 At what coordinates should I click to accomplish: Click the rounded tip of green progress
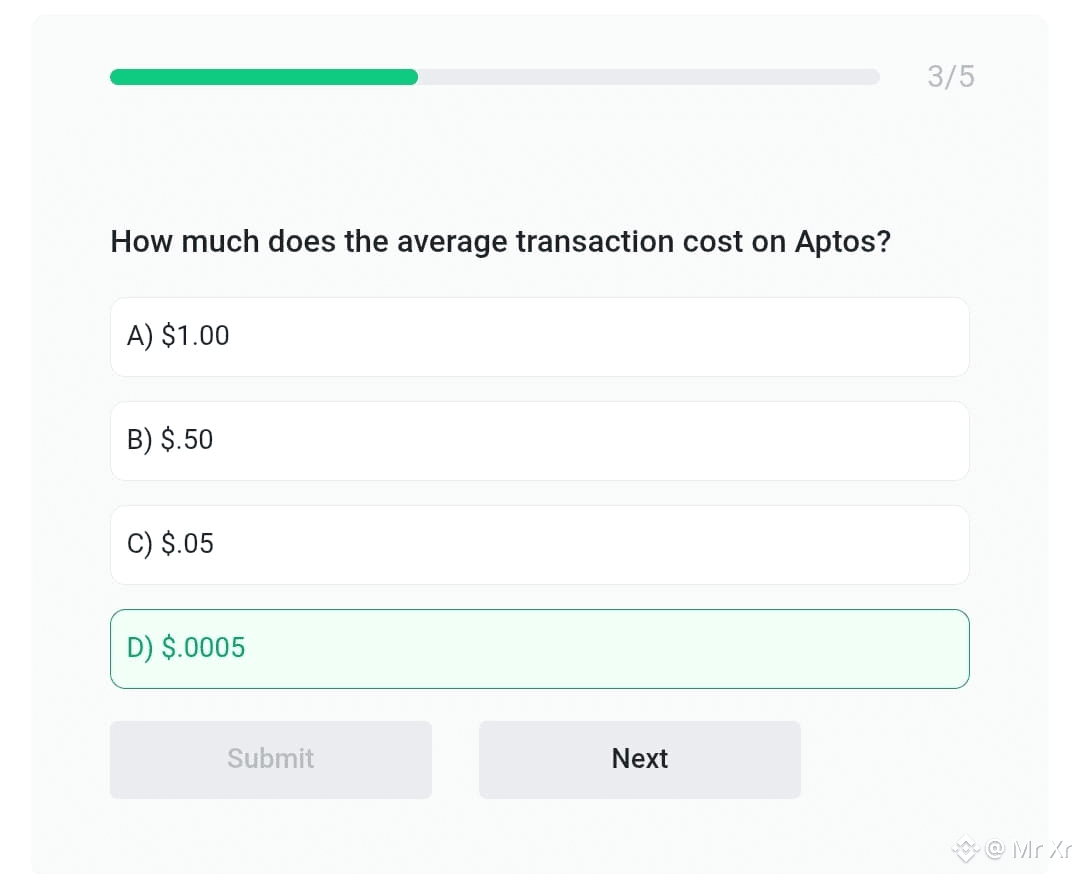(x=411, y=77)
